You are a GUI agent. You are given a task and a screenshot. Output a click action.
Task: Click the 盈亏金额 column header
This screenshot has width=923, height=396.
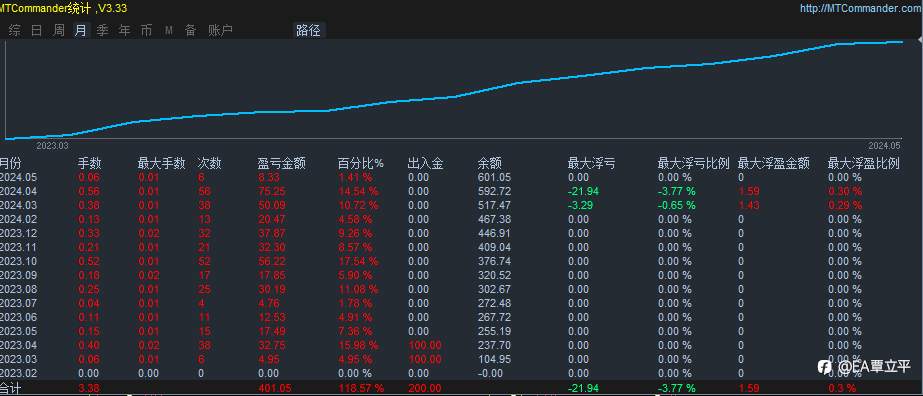click(x=281, y=164)
